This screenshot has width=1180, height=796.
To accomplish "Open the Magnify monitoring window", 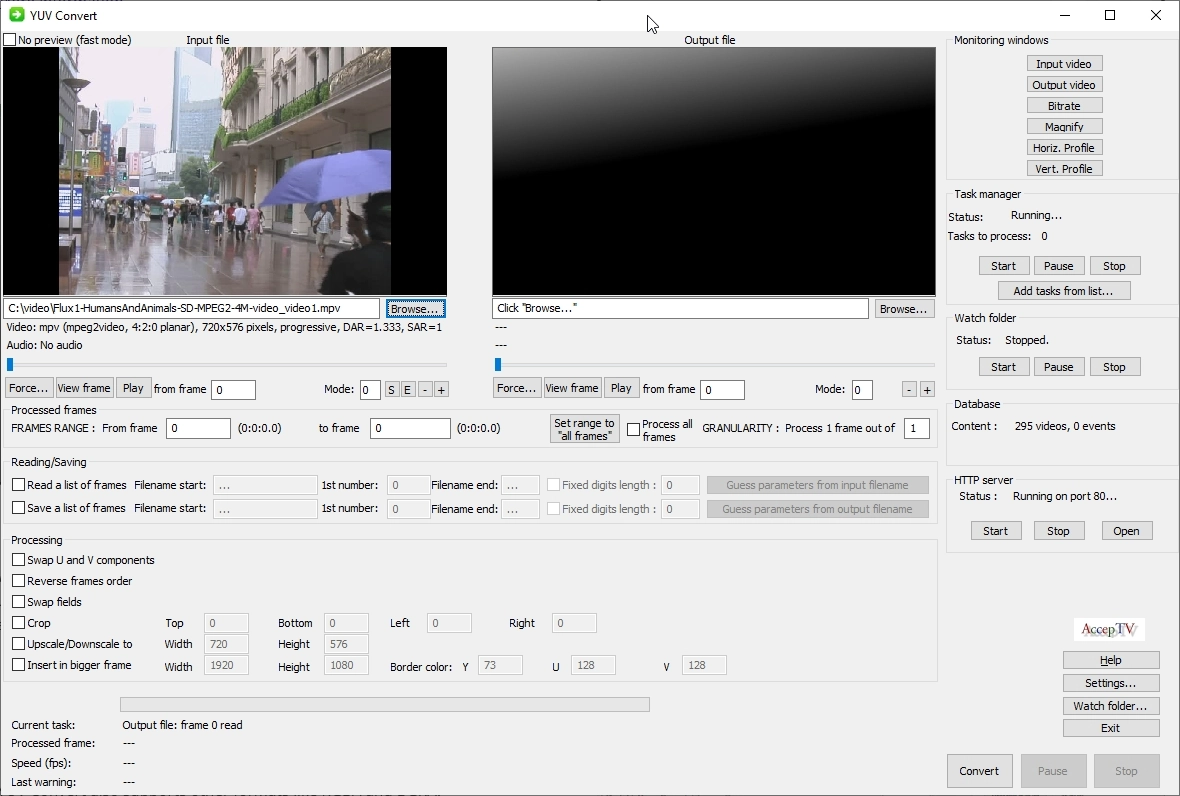I will [1064, 127].
